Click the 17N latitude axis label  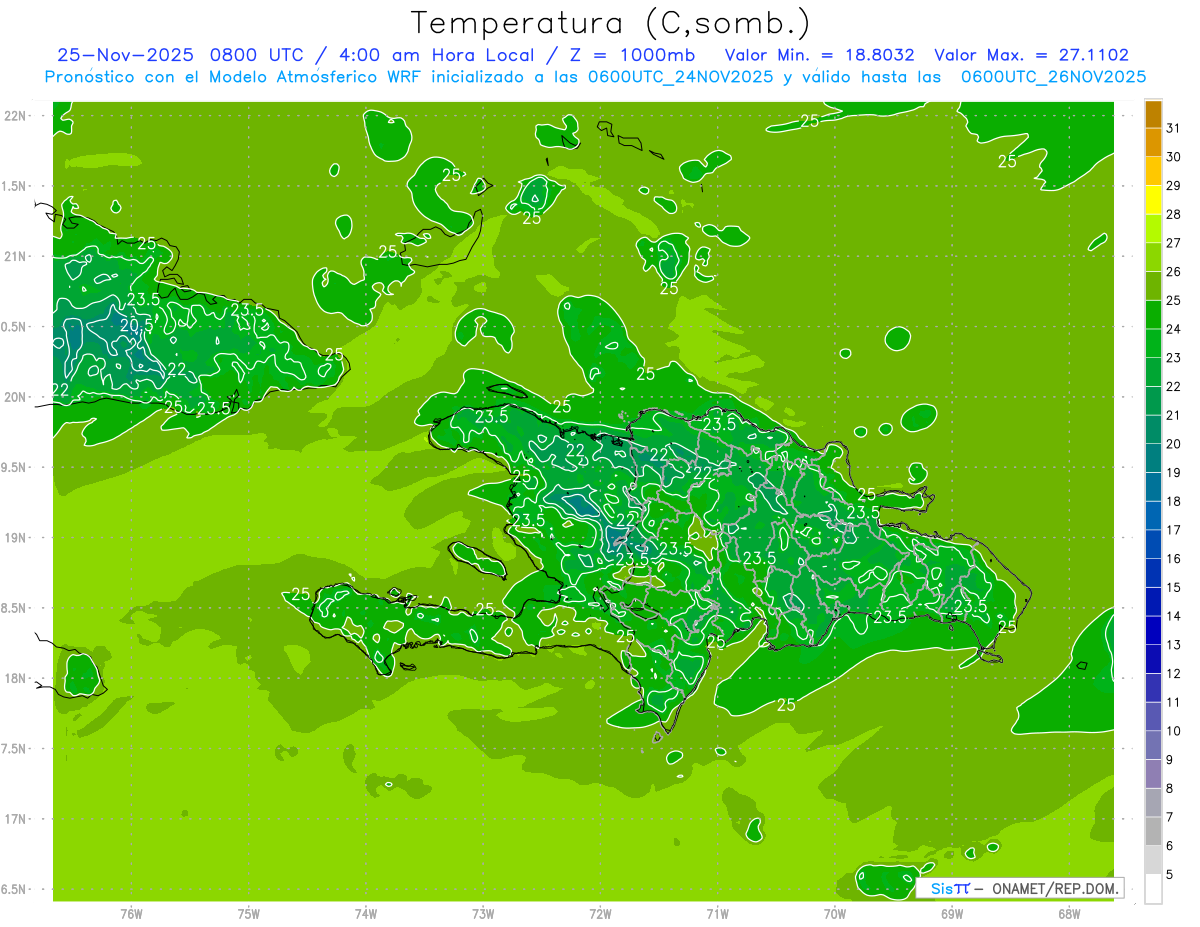click(16, 819)
